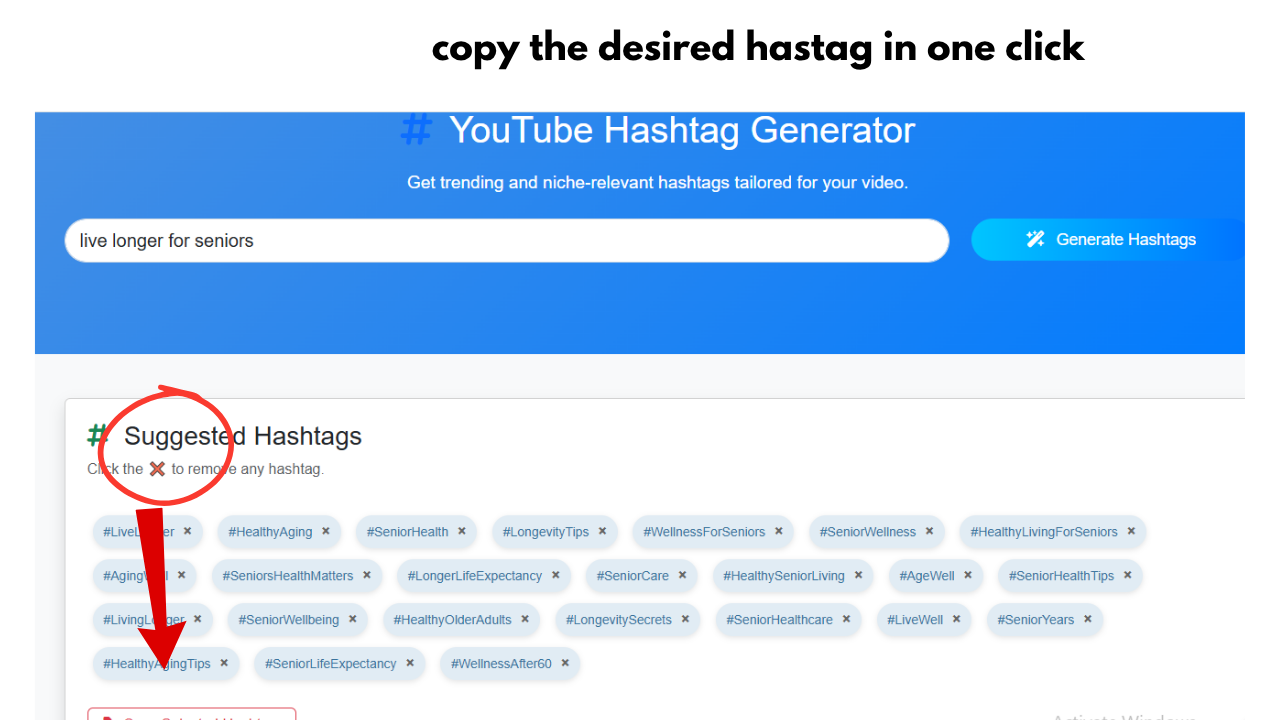Select the #SeniorWellness hashtag text
This screenshot has height=720, width=1280.
868,532
